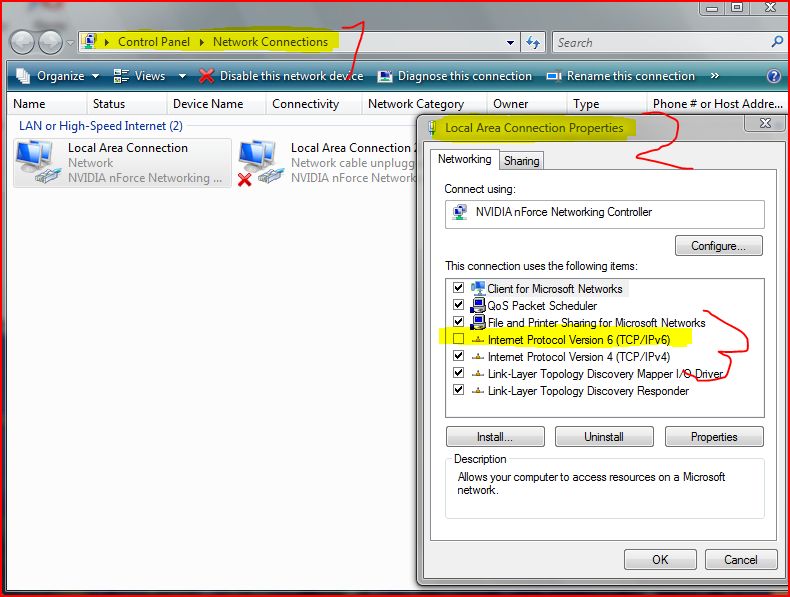Sort by the Status column header
The image size is (790, 597).
pyautogui.click(x=126, y=104)
